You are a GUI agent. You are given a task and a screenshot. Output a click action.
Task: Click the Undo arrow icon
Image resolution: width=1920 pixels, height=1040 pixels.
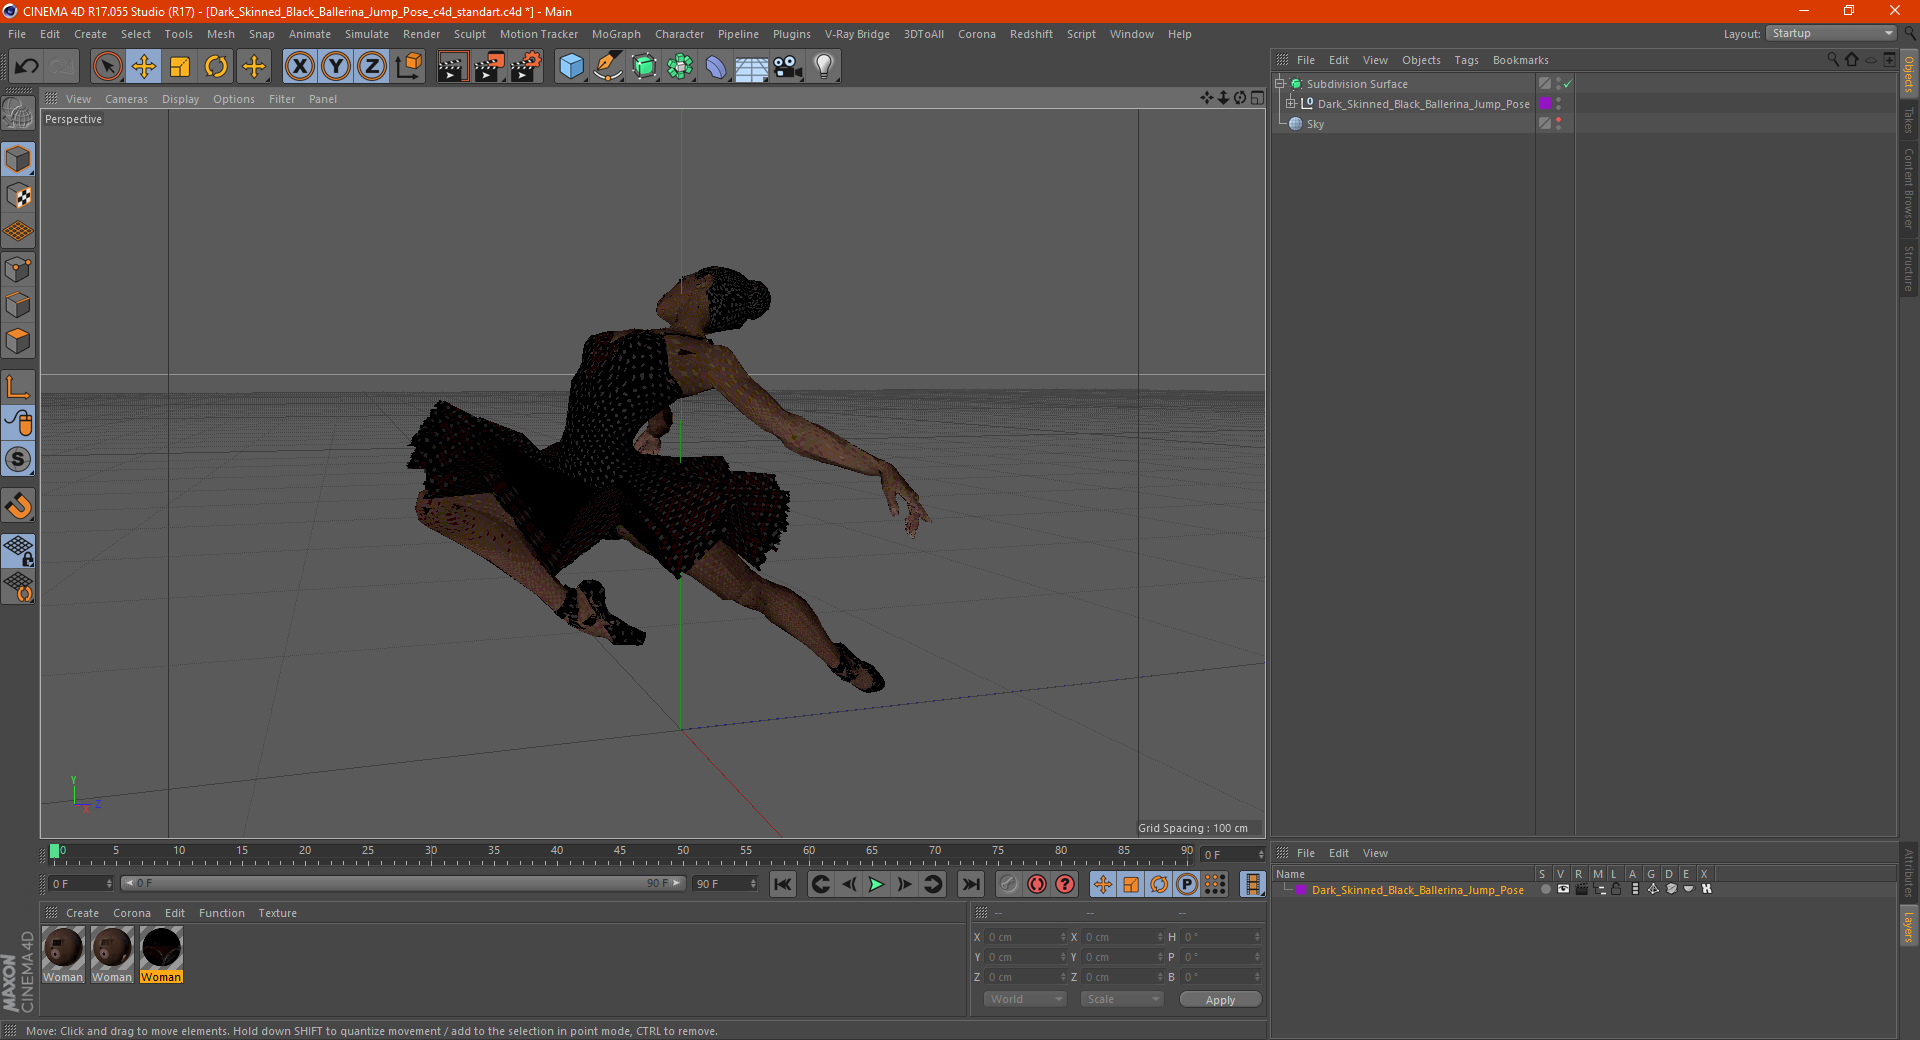[27, 67]
